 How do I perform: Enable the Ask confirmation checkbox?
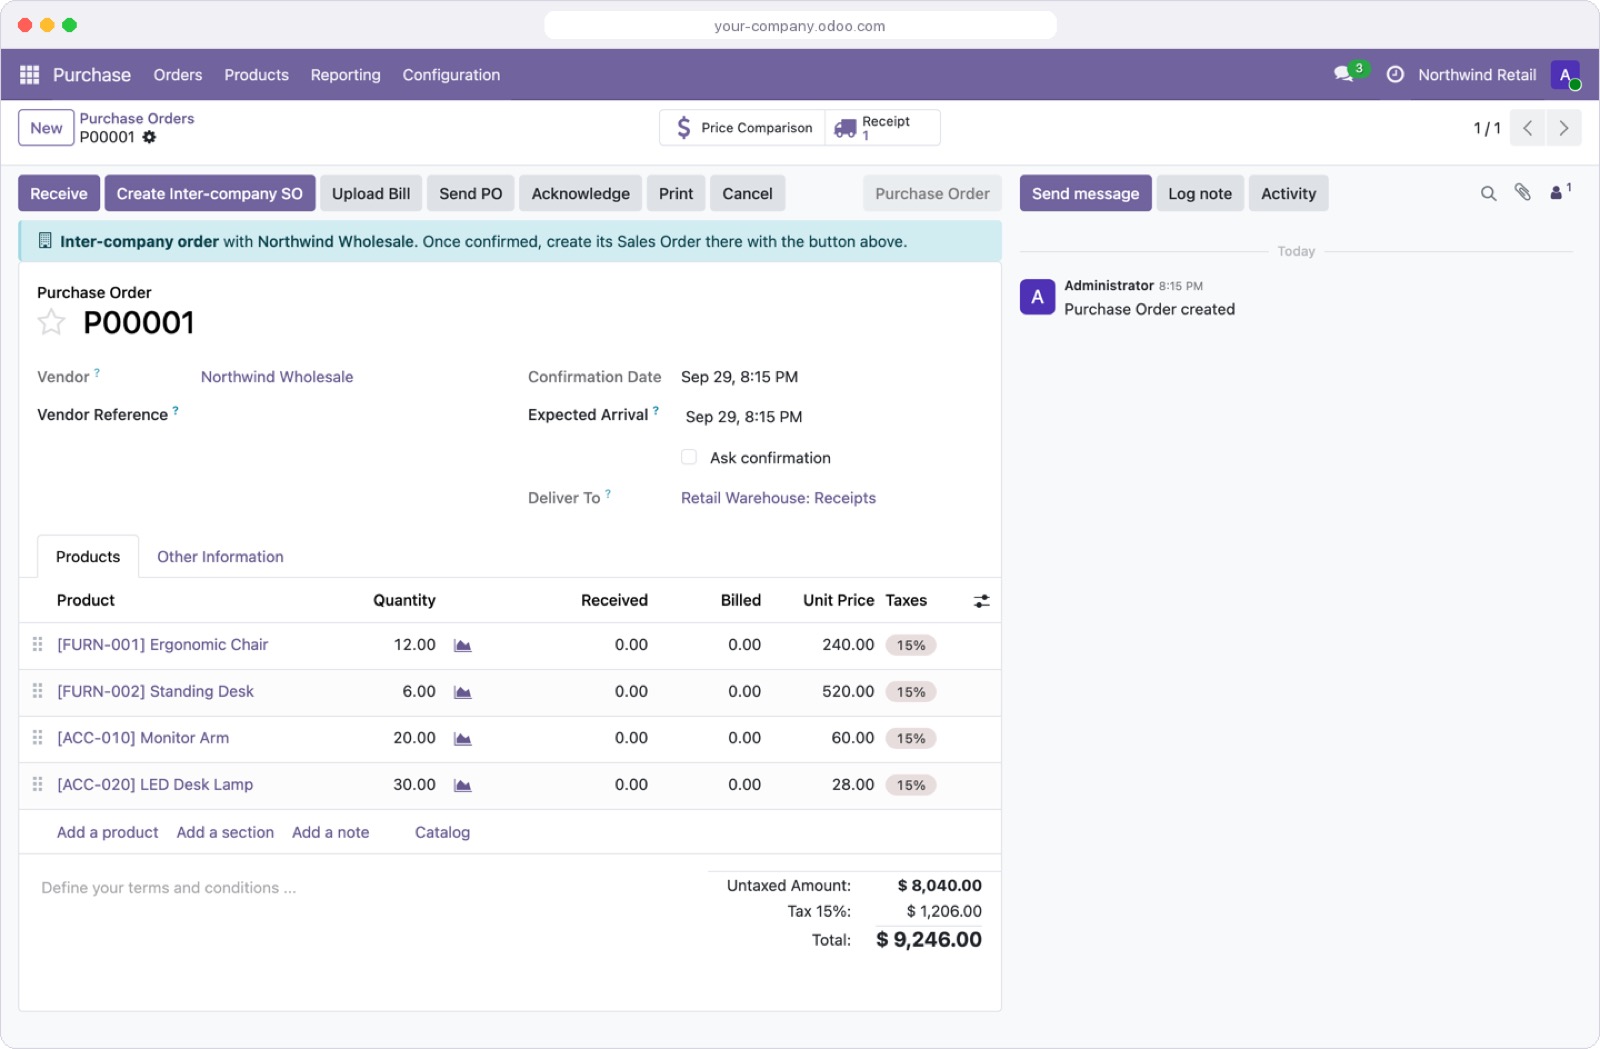click(689, 457)
